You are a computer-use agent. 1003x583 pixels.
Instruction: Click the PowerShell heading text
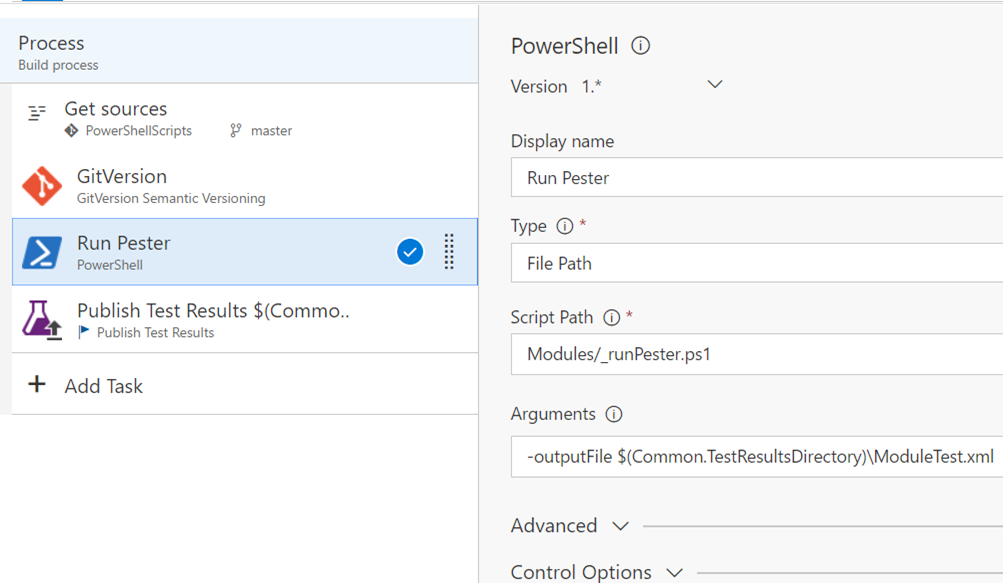[564, 46]
